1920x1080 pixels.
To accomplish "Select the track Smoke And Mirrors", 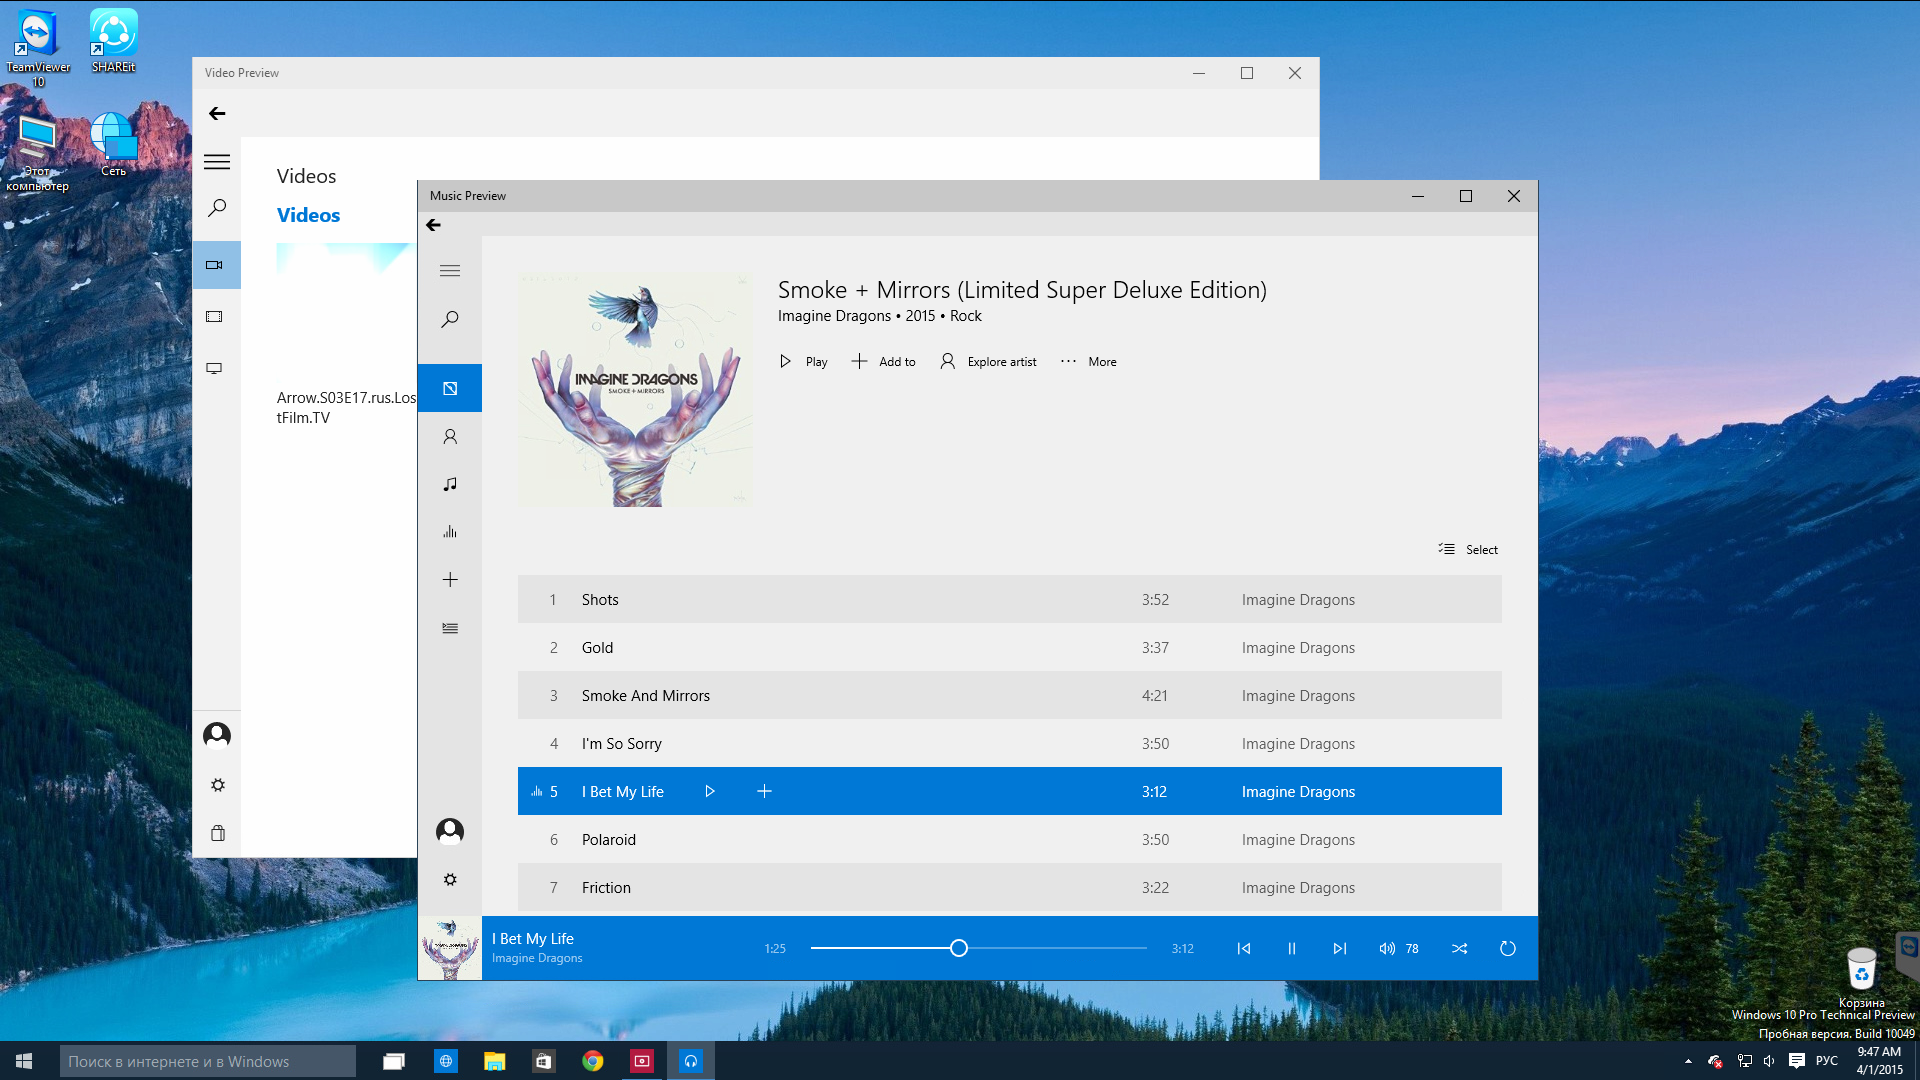I will (1010, 696).
